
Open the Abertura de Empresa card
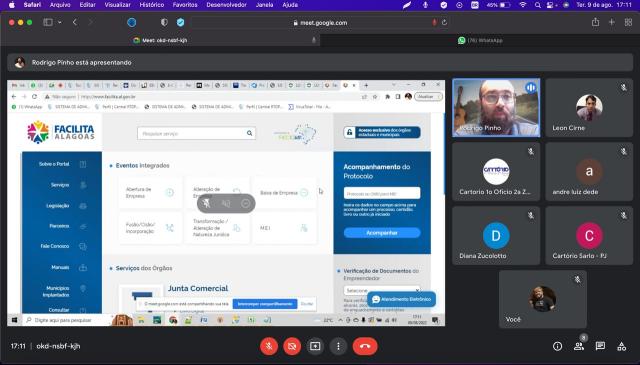150,193
